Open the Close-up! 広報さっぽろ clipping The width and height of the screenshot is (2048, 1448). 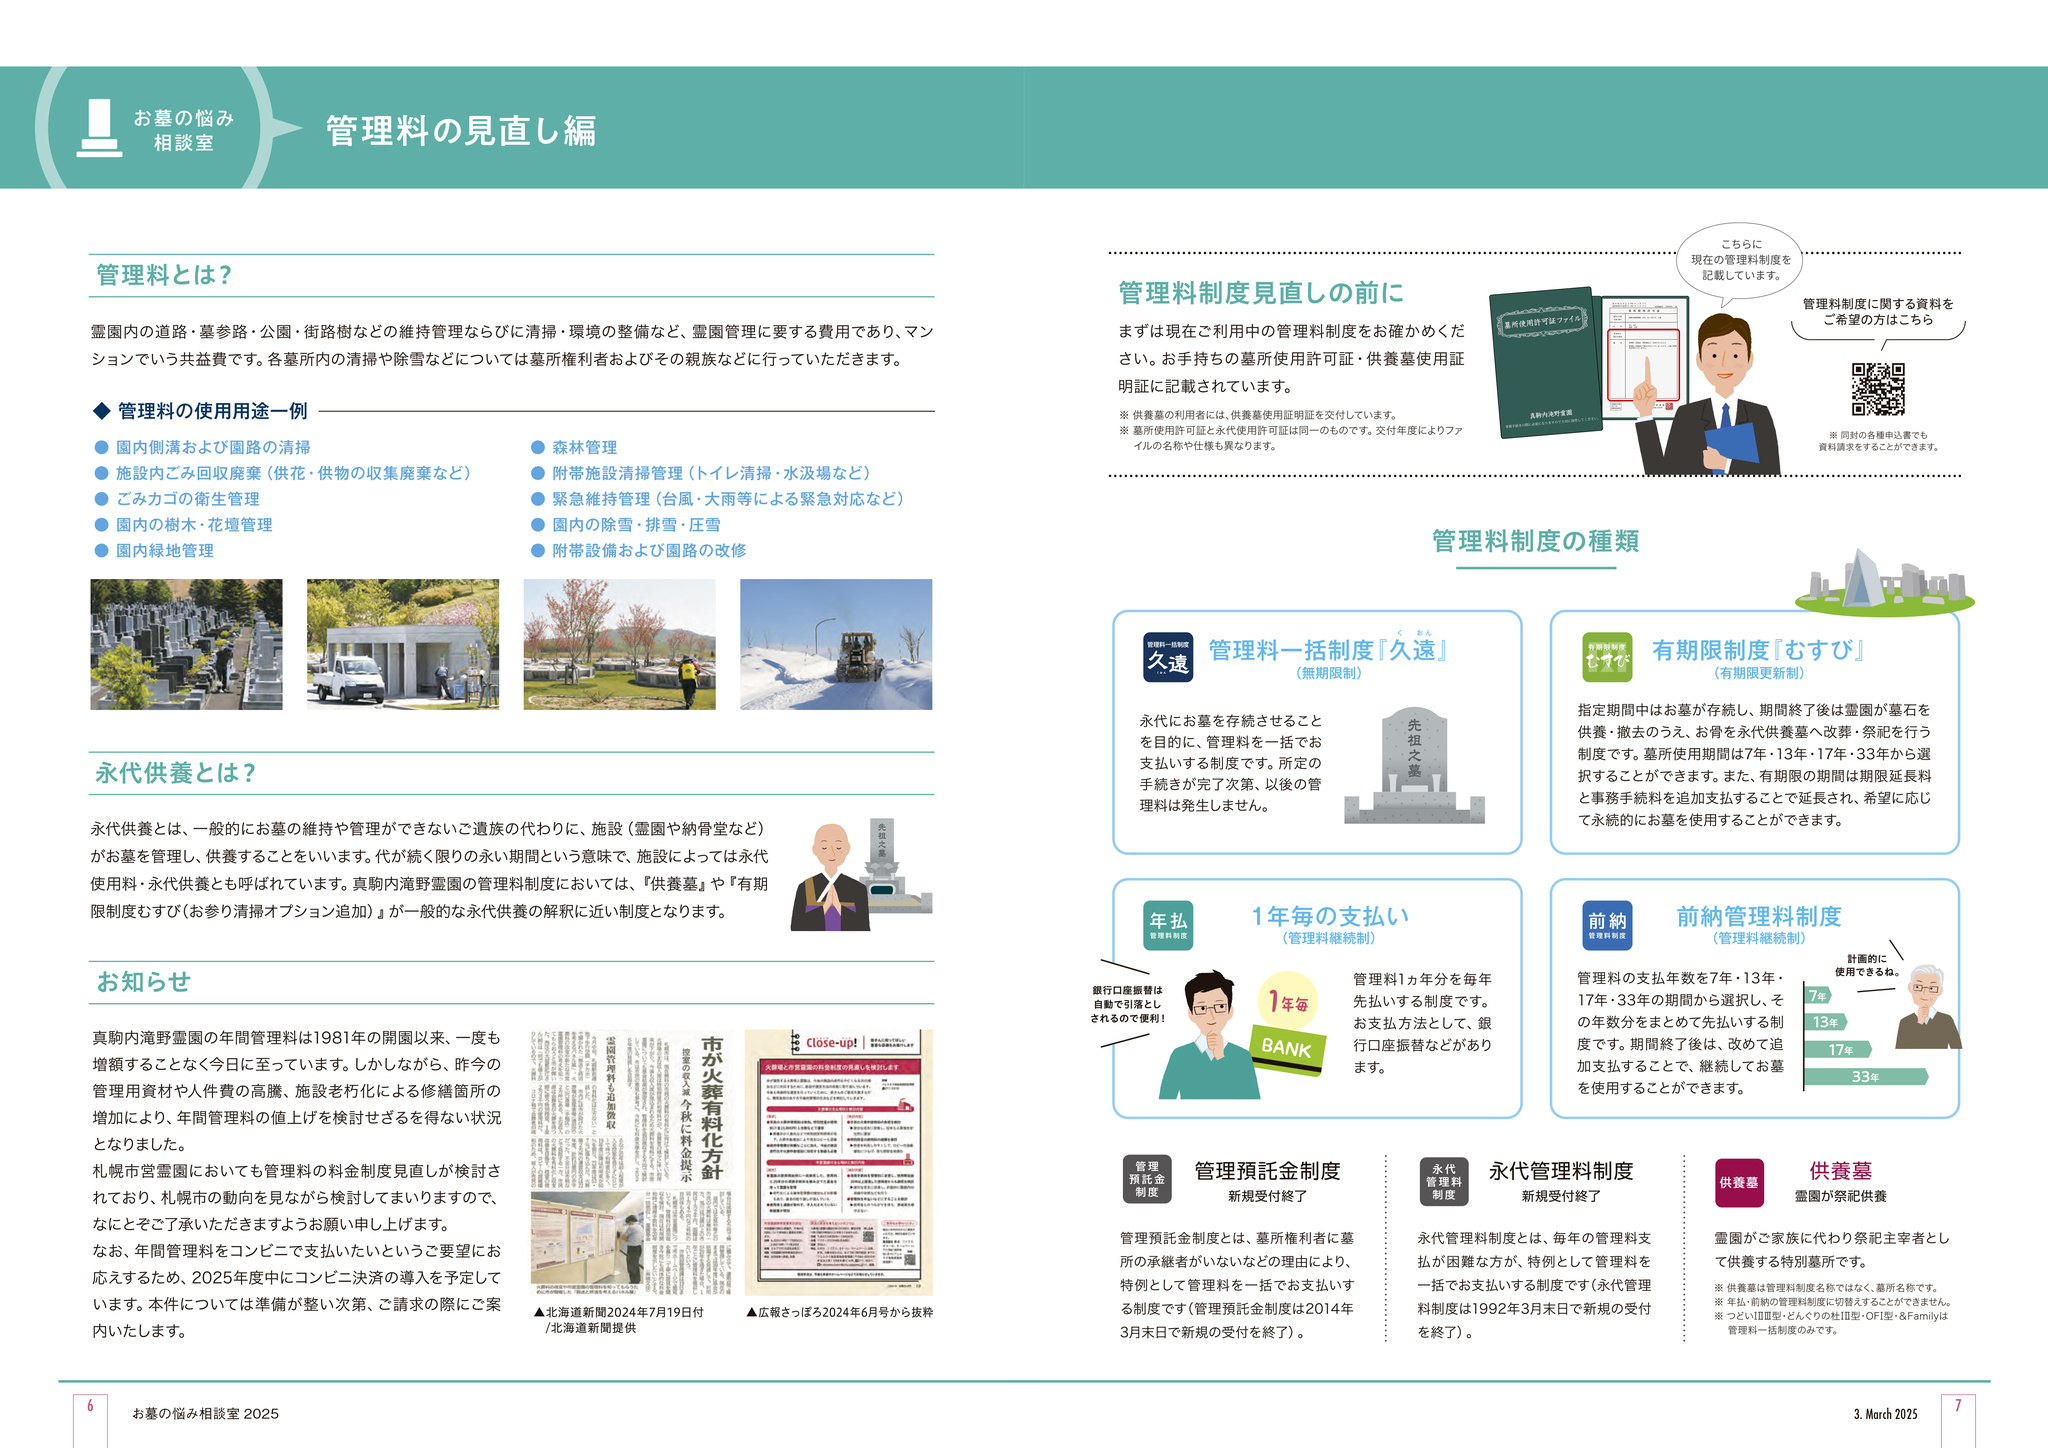[839, 1163]
